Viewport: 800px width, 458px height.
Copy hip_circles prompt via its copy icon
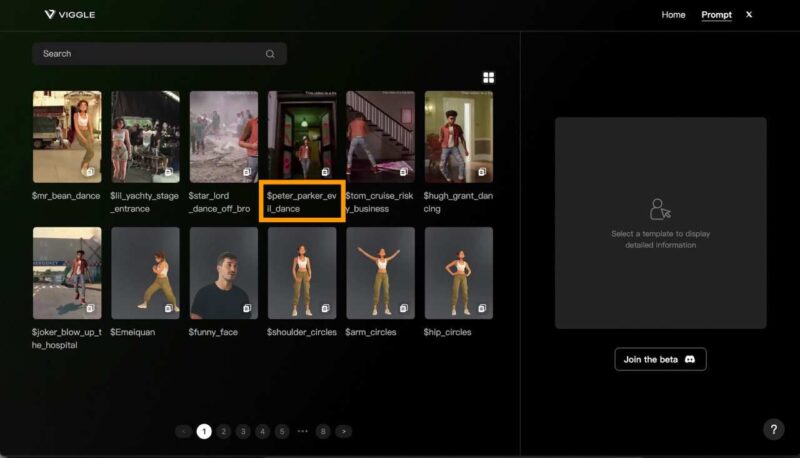coord(482,308)
